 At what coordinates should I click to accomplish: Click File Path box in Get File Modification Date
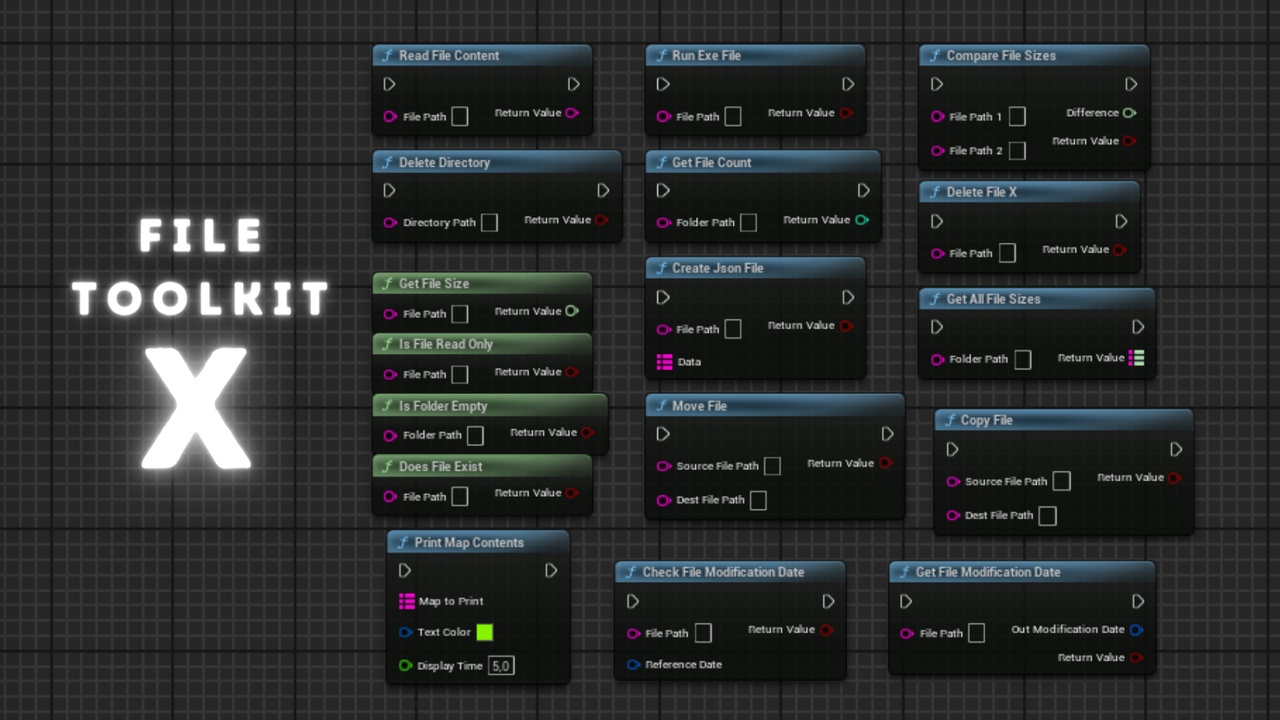[x=977, y=634]
